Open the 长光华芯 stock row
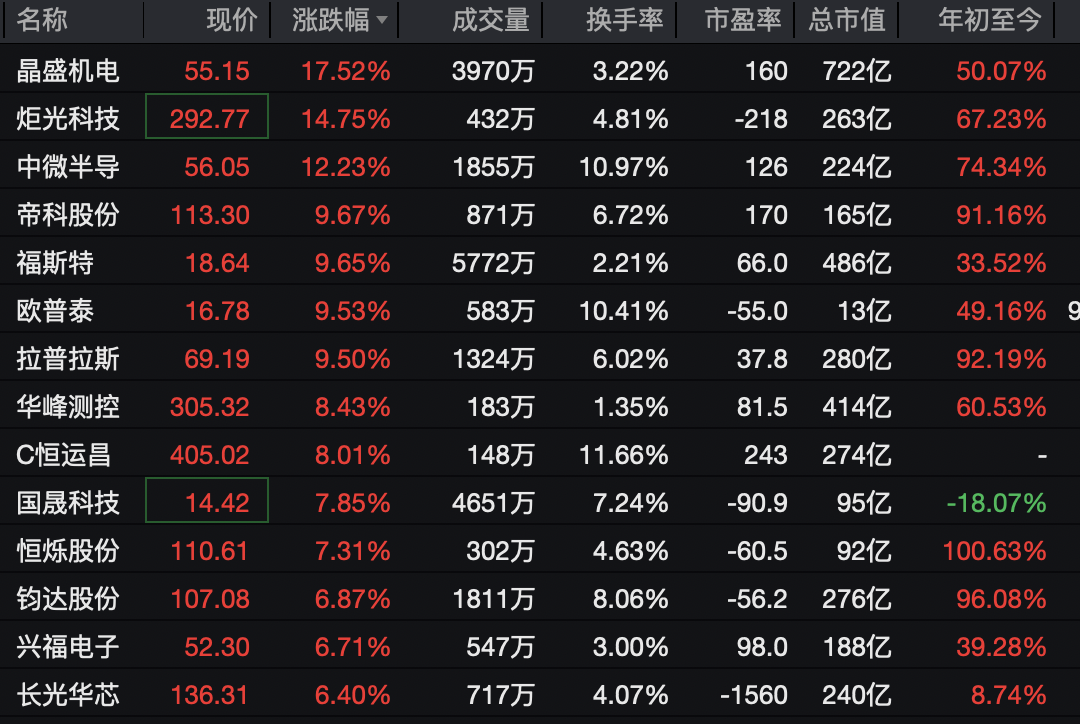The image size is (1080, 724). coord(68,695)
